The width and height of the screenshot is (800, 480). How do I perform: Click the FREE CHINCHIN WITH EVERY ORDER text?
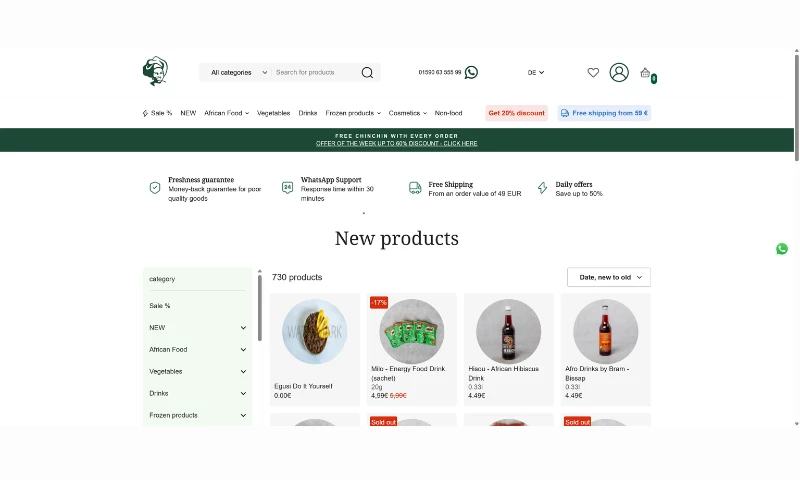[x=396, y=136]
